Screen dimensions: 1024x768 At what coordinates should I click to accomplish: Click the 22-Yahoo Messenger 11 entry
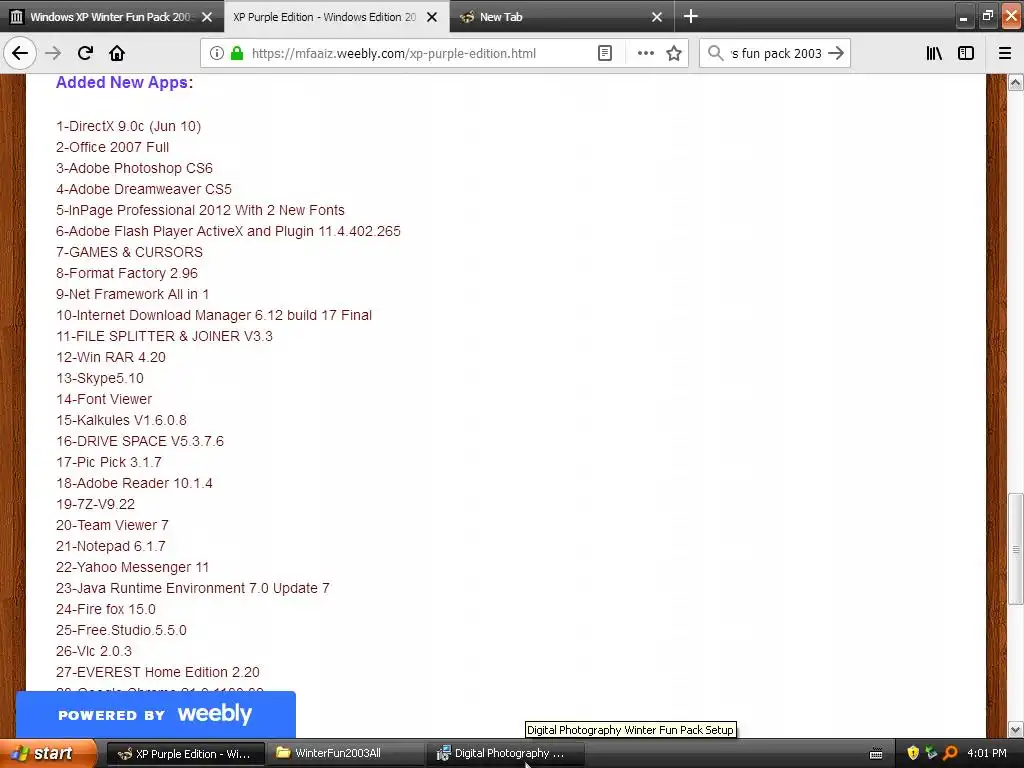133,567
